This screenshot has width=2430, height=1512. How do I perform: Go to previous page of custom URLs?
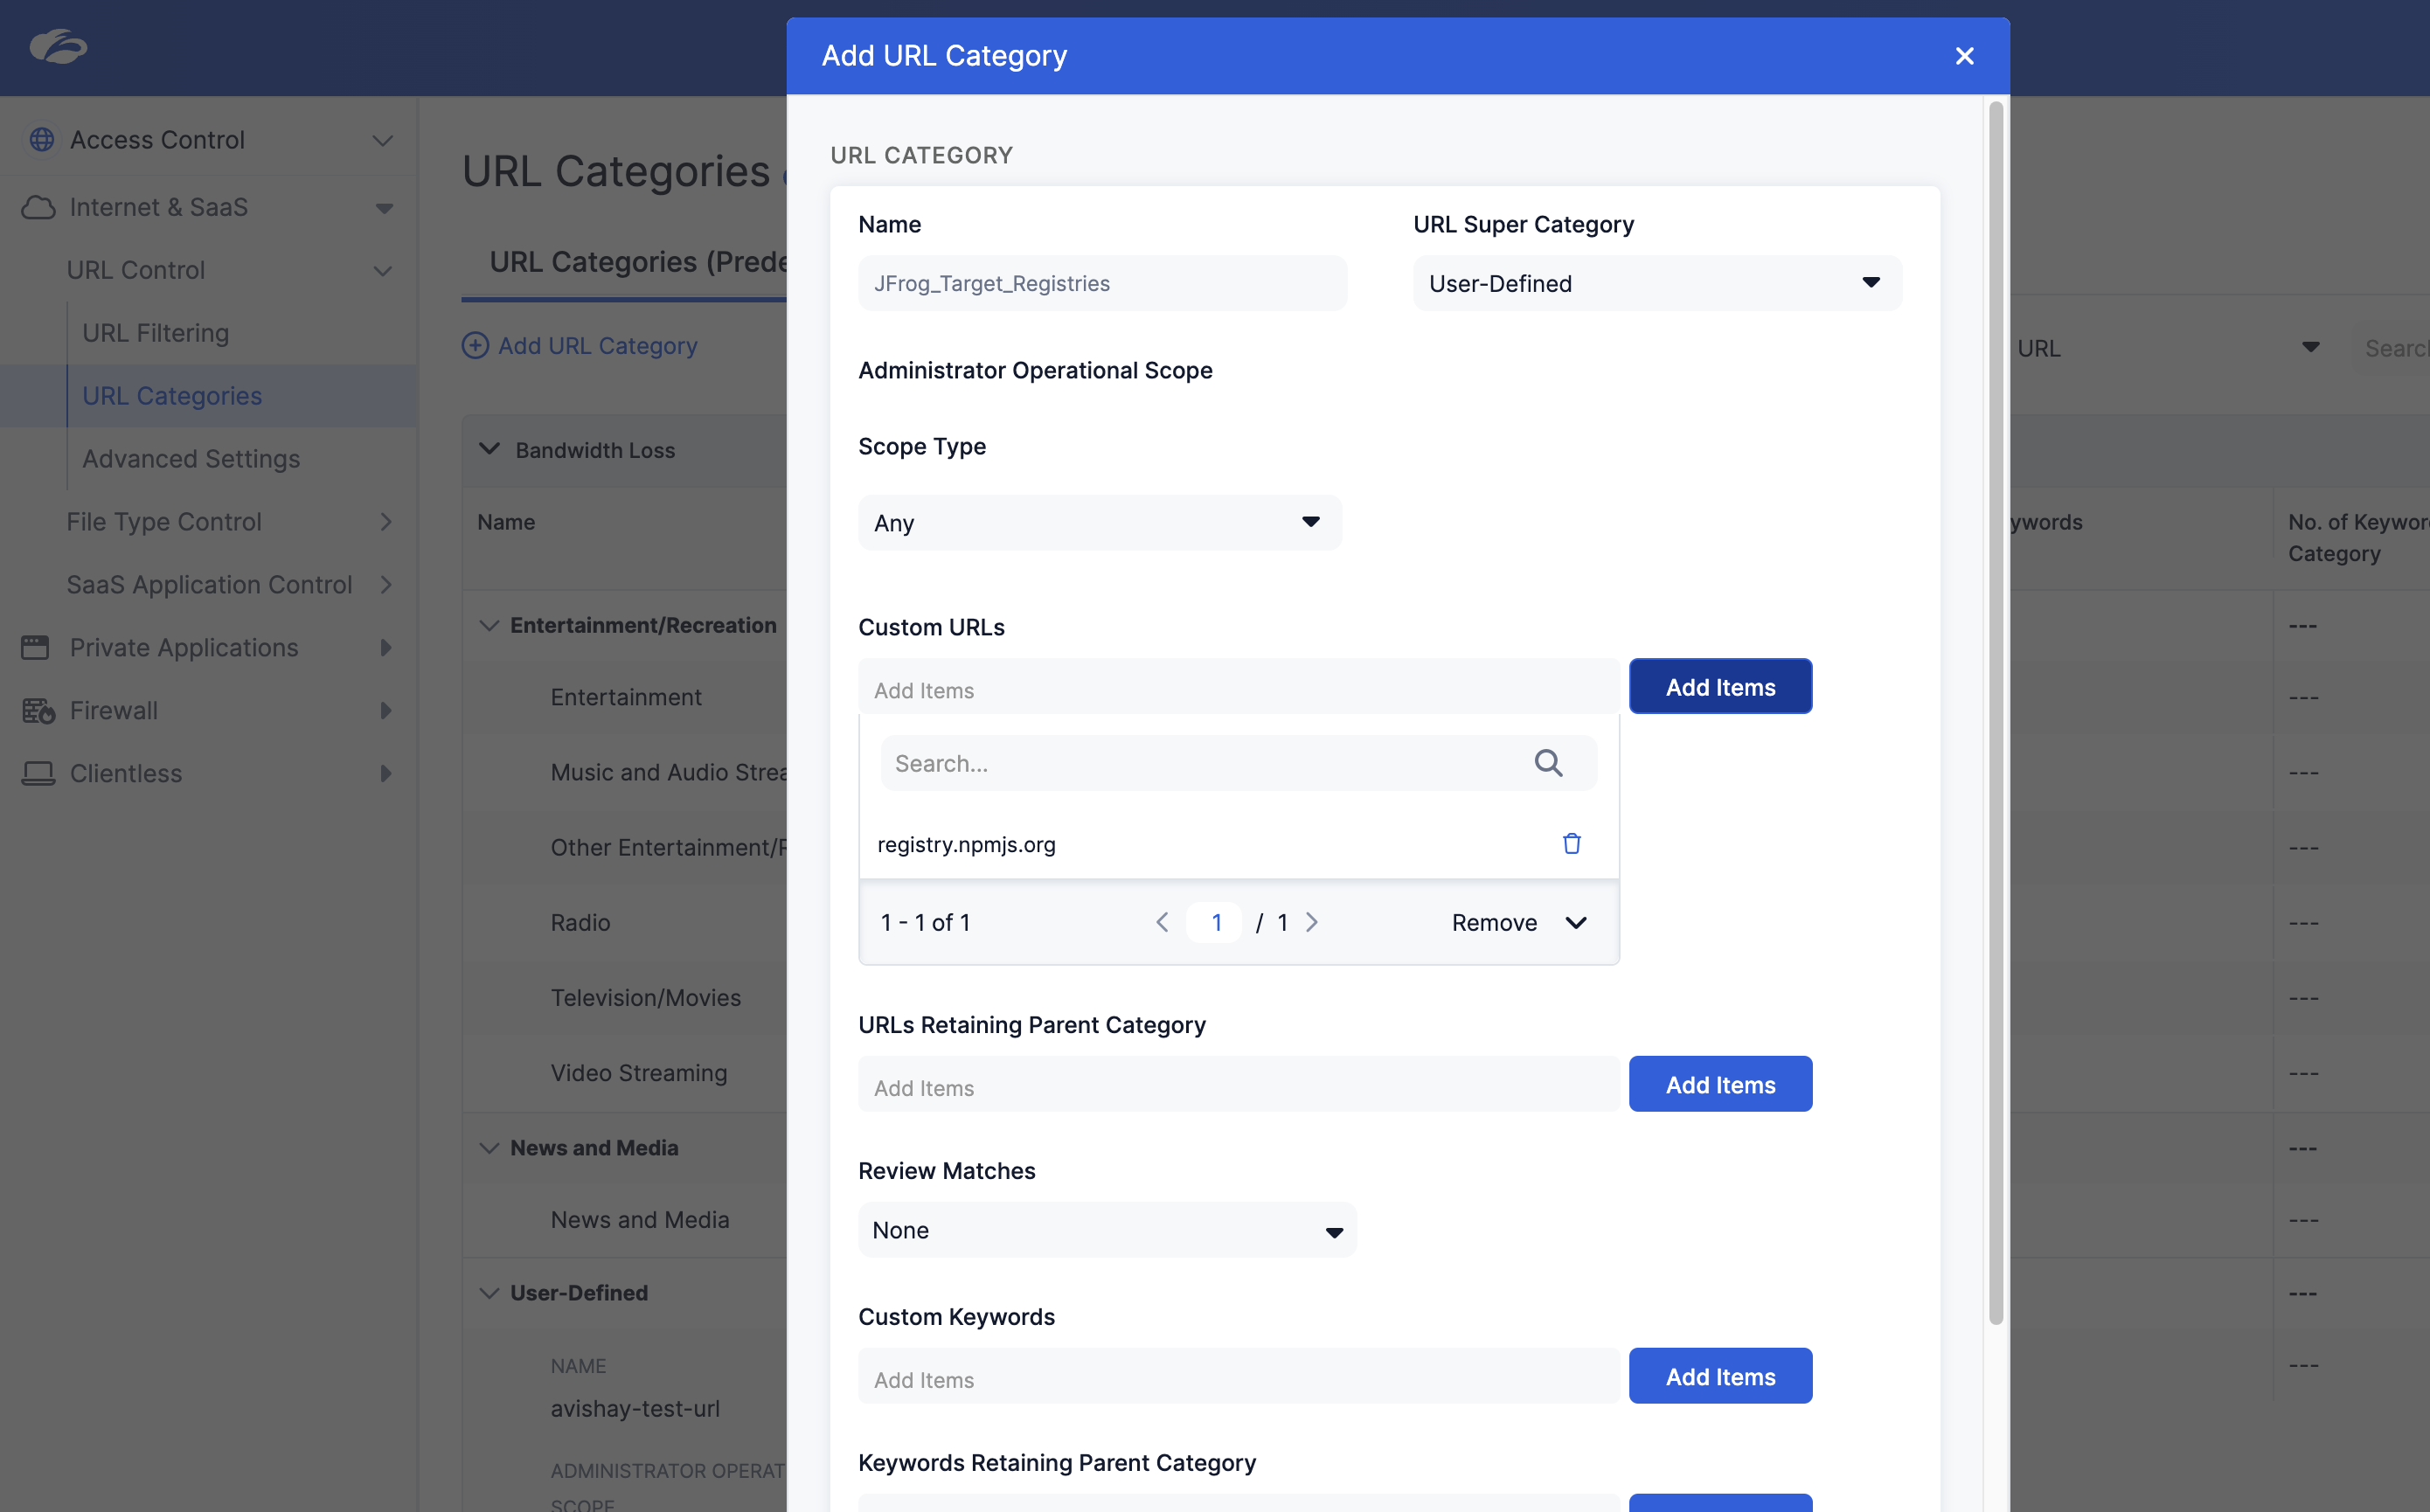1162,923
